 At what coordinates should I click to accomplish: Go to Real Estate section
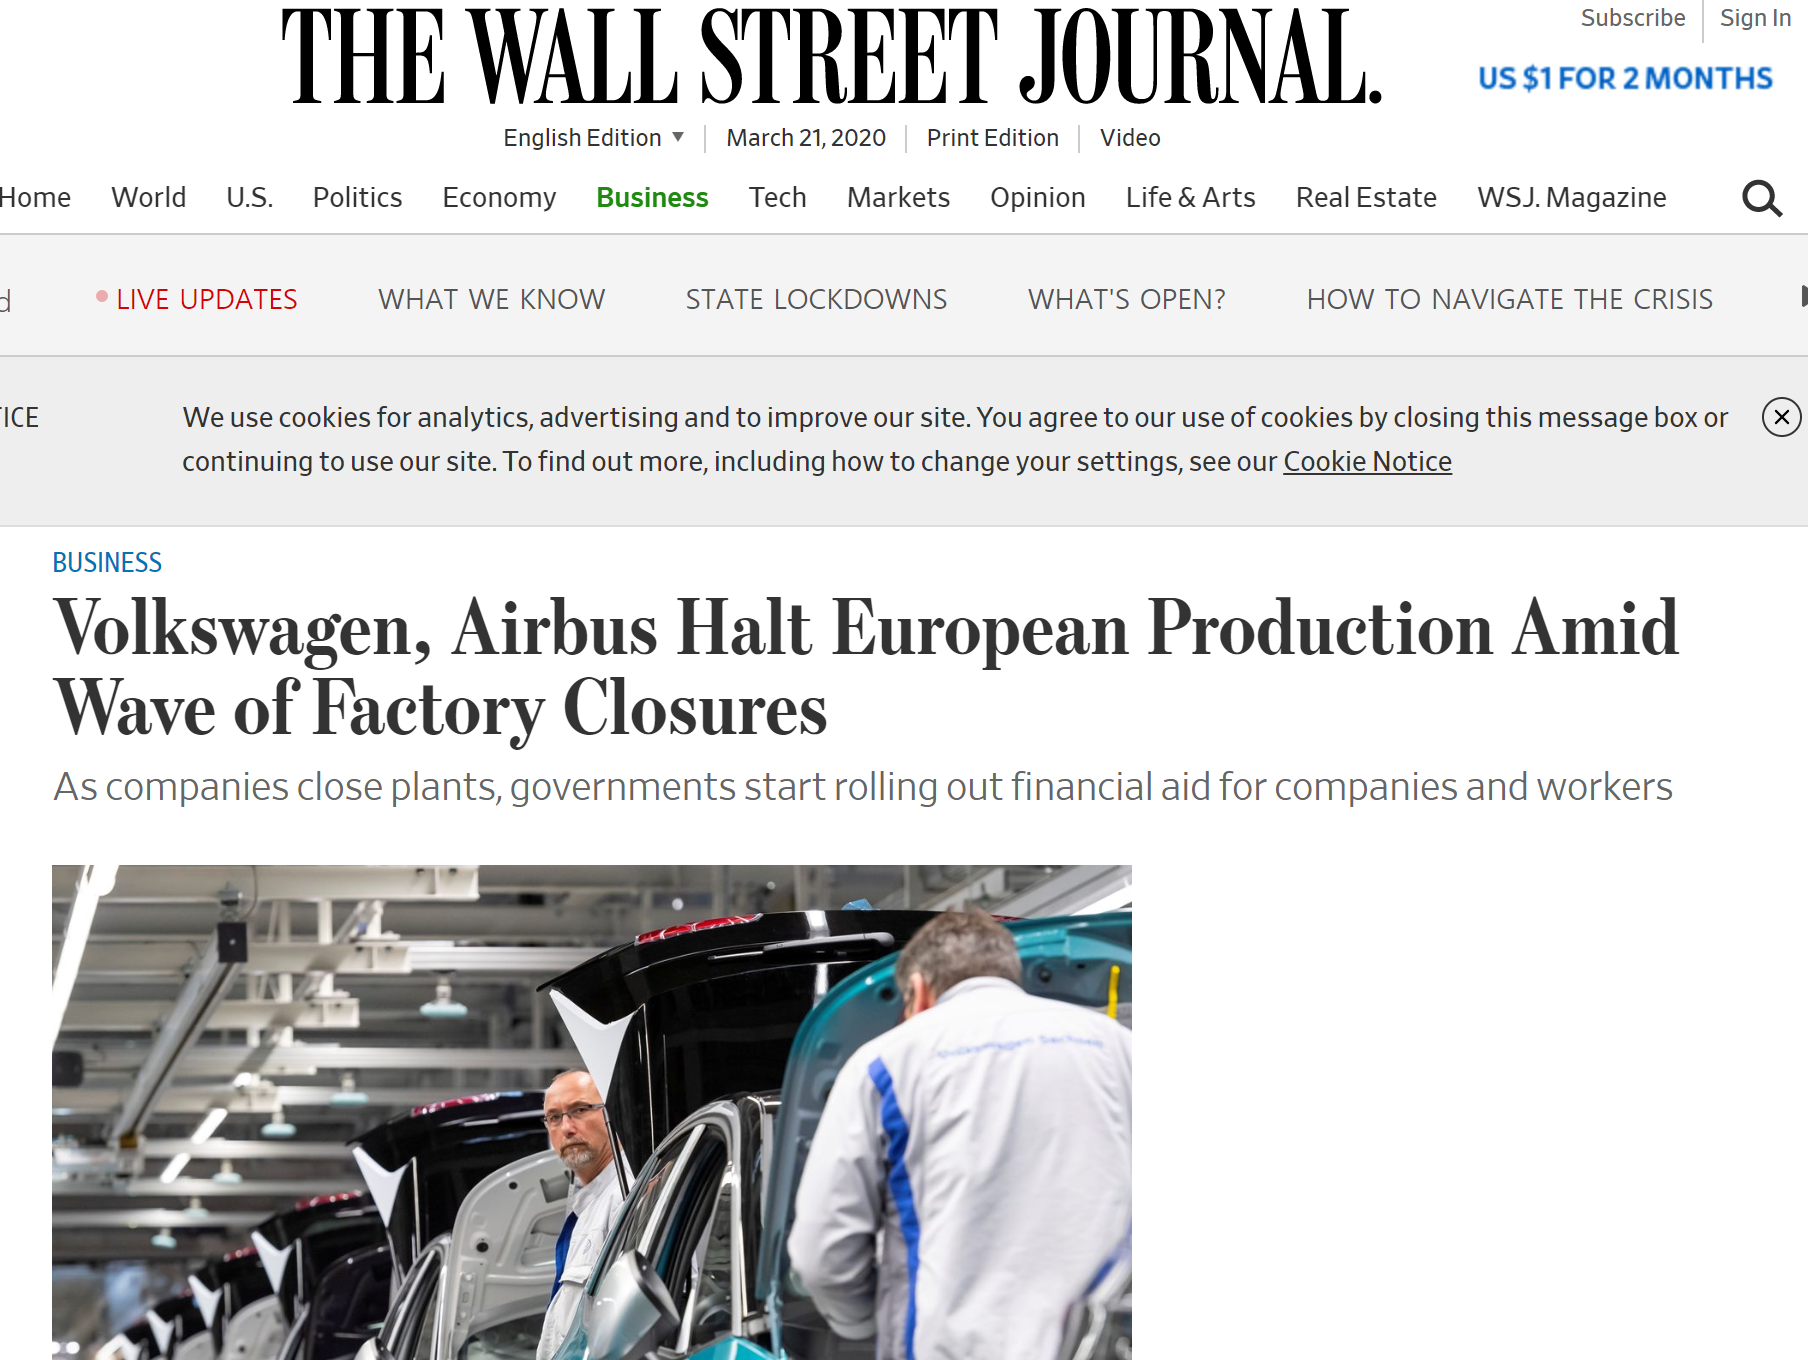tap(1366, 198)
